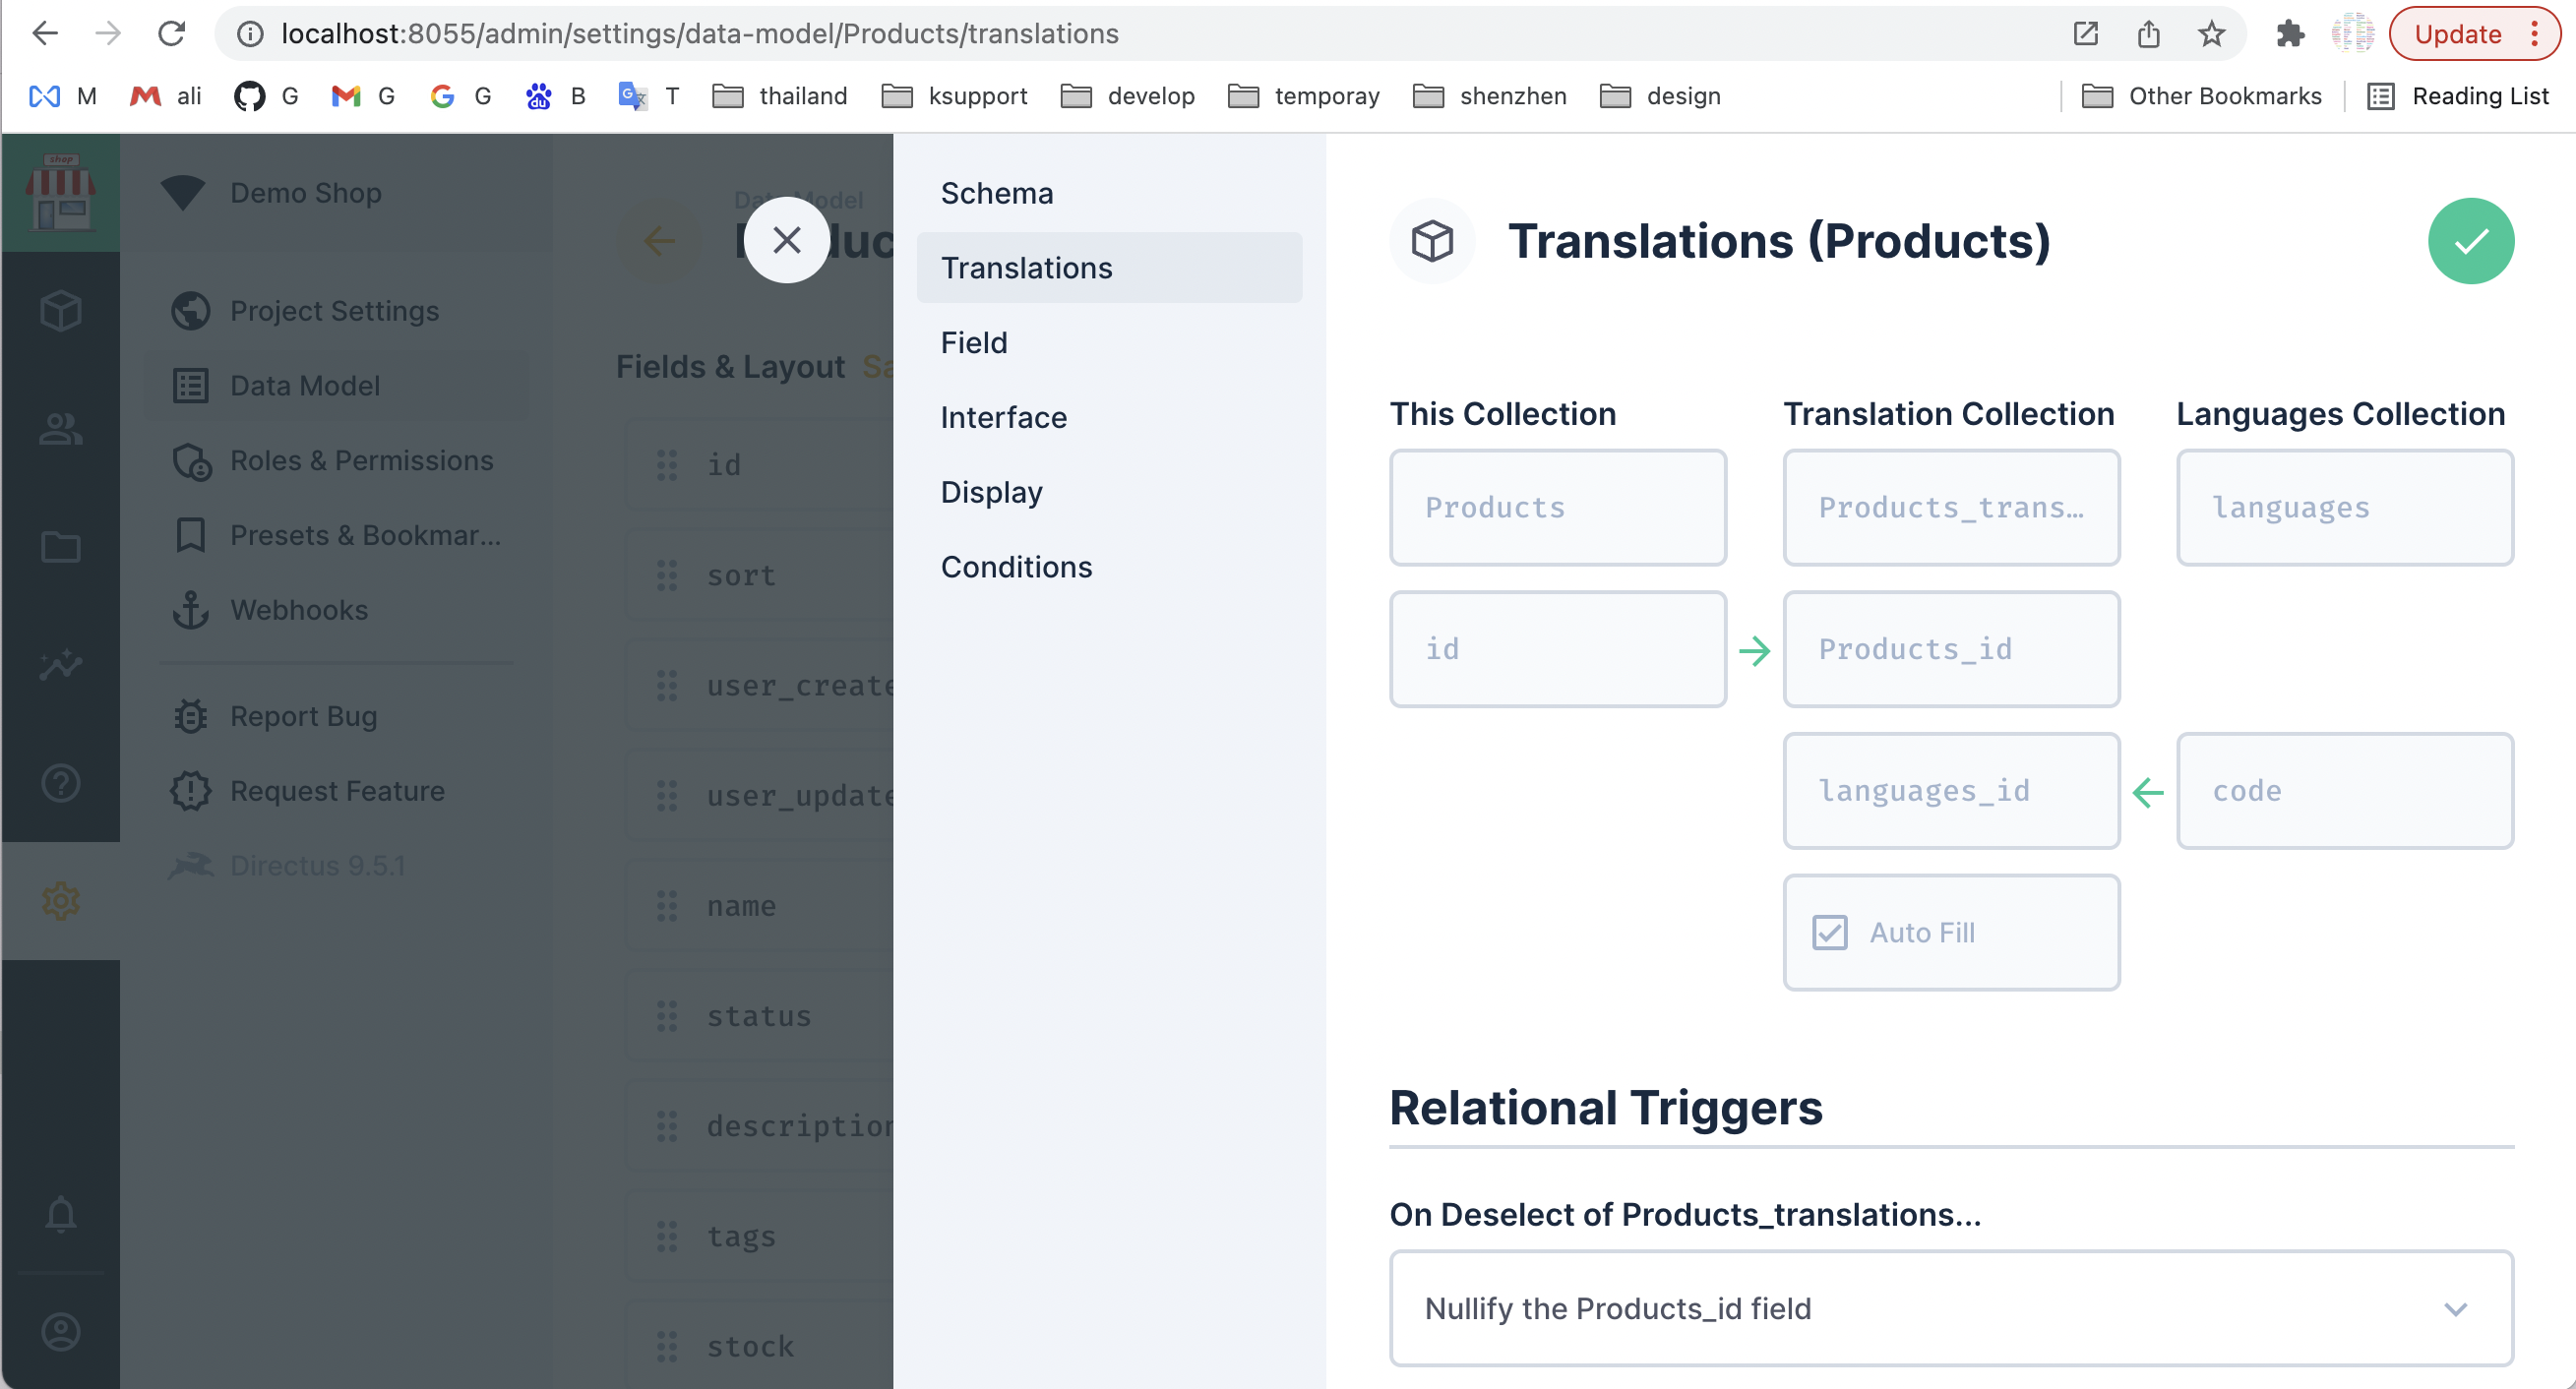Open the Conditions tab
Screen dimensions: 2576x1389
tap(1015, 567)
